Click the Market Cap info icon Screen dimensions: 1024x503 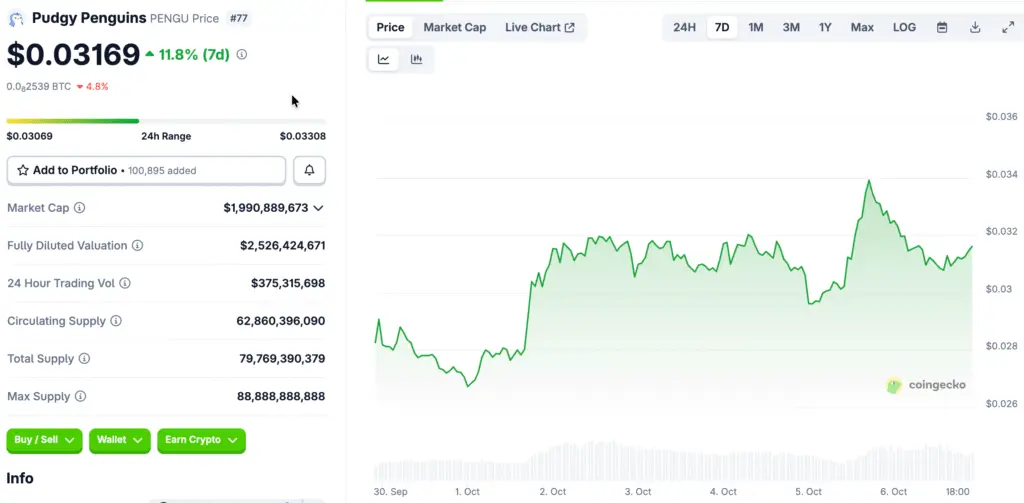[x=80, y=208]
